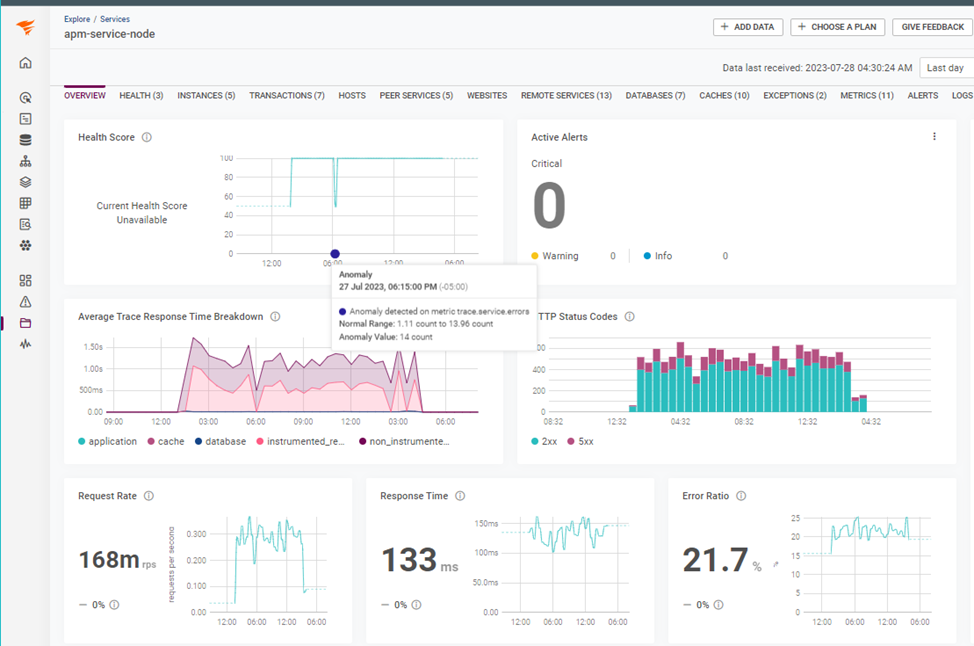Click info icon beside 0% under 21.7 %
Image resolution: width=974 pixels, height=646 pixels.
[718, 605]
